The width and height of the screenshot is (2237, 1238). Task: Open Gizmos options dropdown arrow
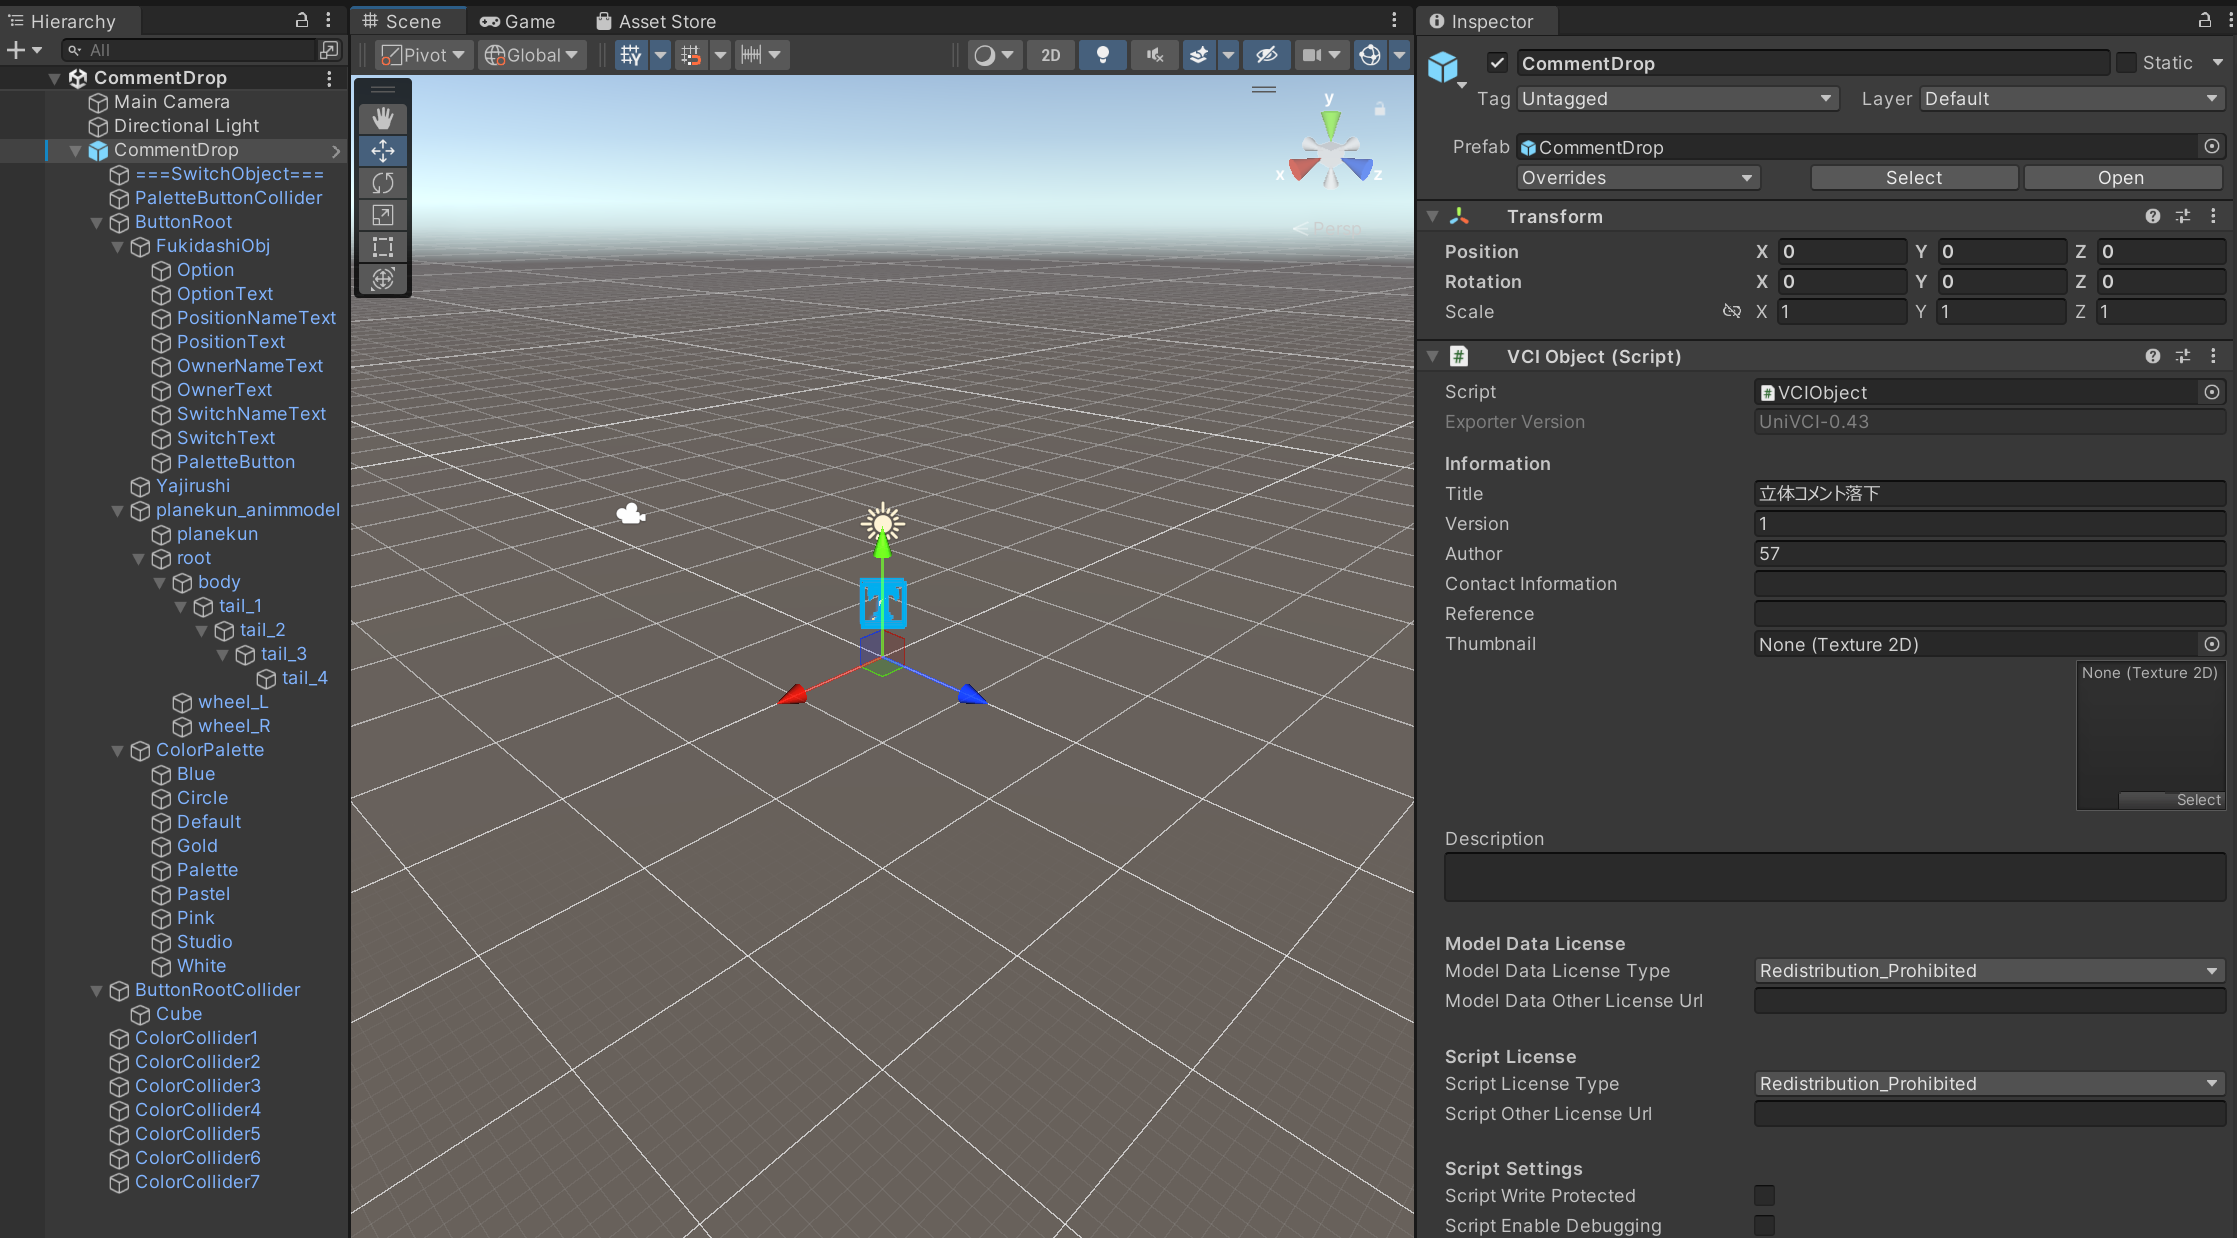point(1400,55)
